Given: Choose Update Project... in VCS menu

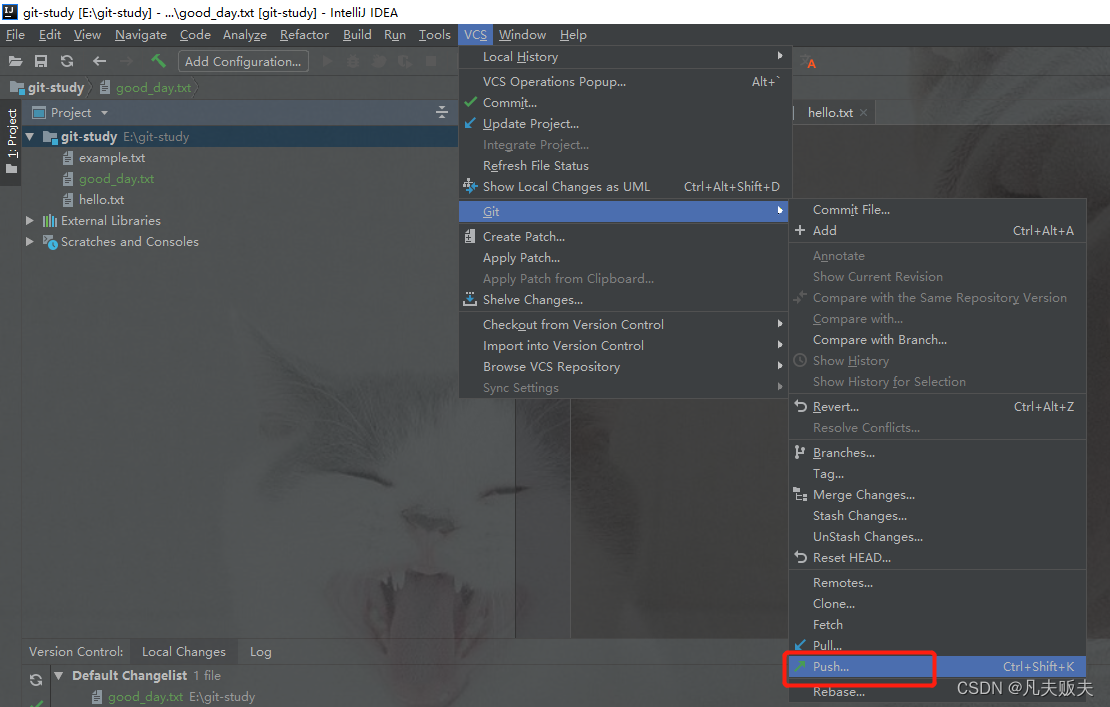Looking at the screenshot, I should [x=624, y=124].
